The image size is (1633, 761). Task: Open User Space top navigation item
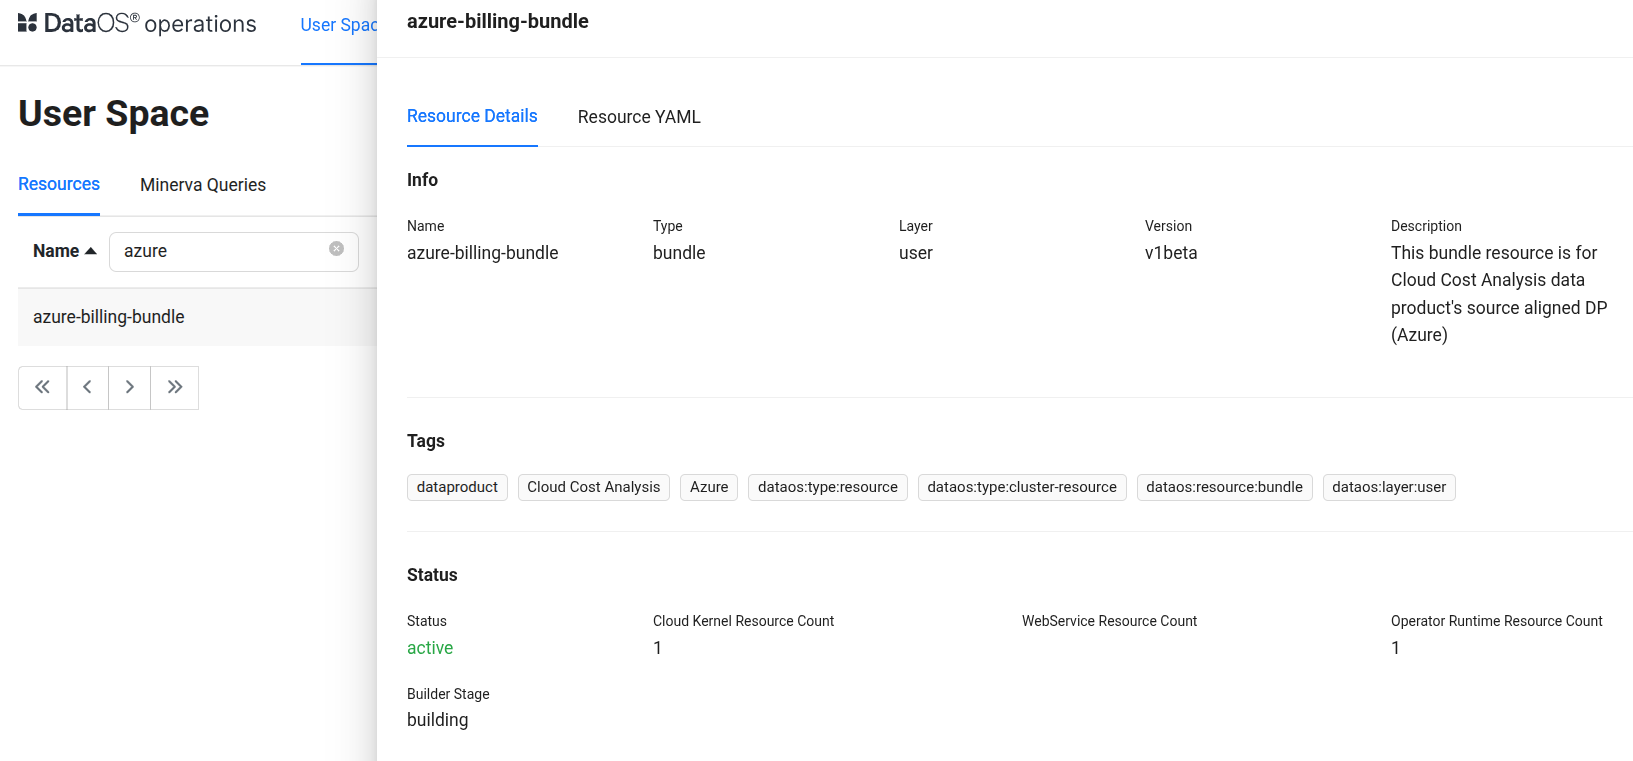click(338, 25)
